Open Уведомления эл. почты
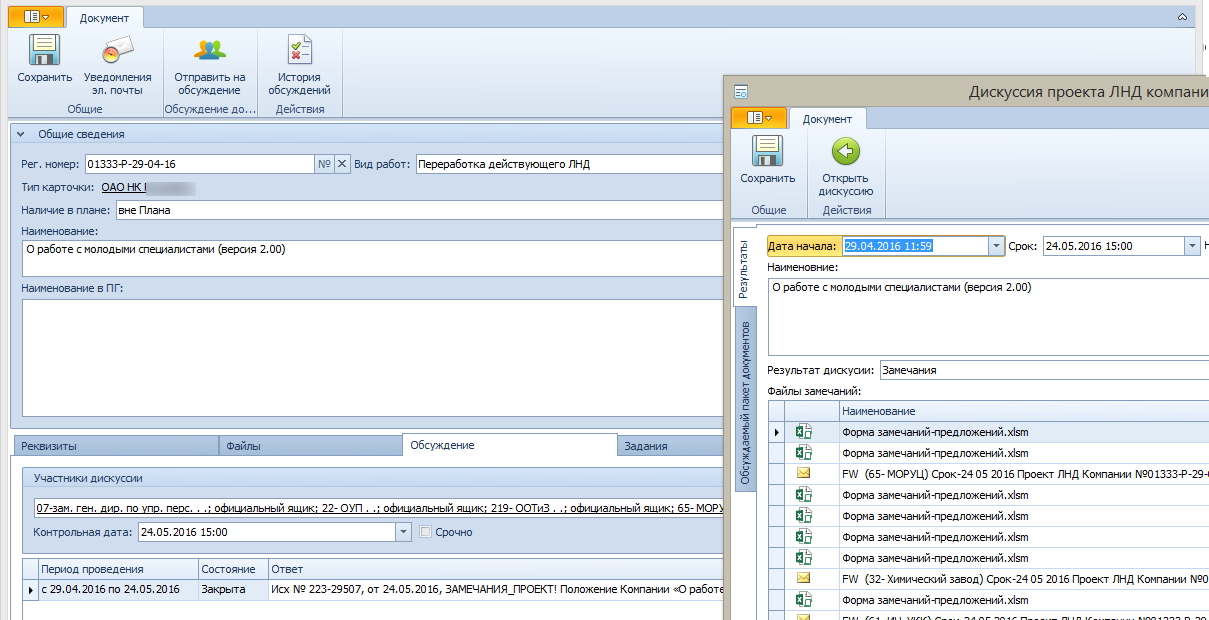Screen dimensions: 1209x620 point(118,66)
